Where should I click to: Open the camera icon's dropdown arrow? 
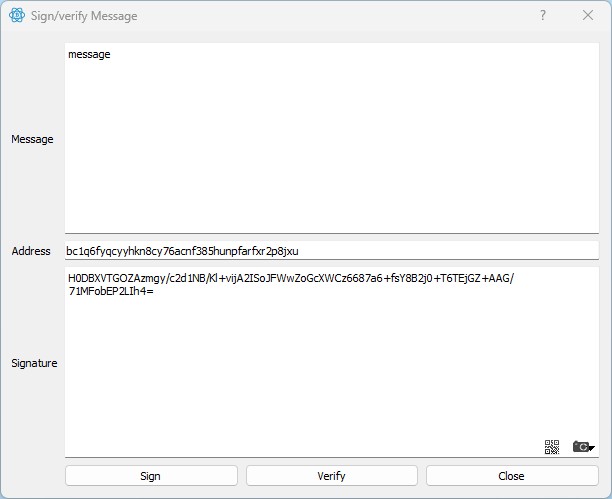[x=593, y=448]
